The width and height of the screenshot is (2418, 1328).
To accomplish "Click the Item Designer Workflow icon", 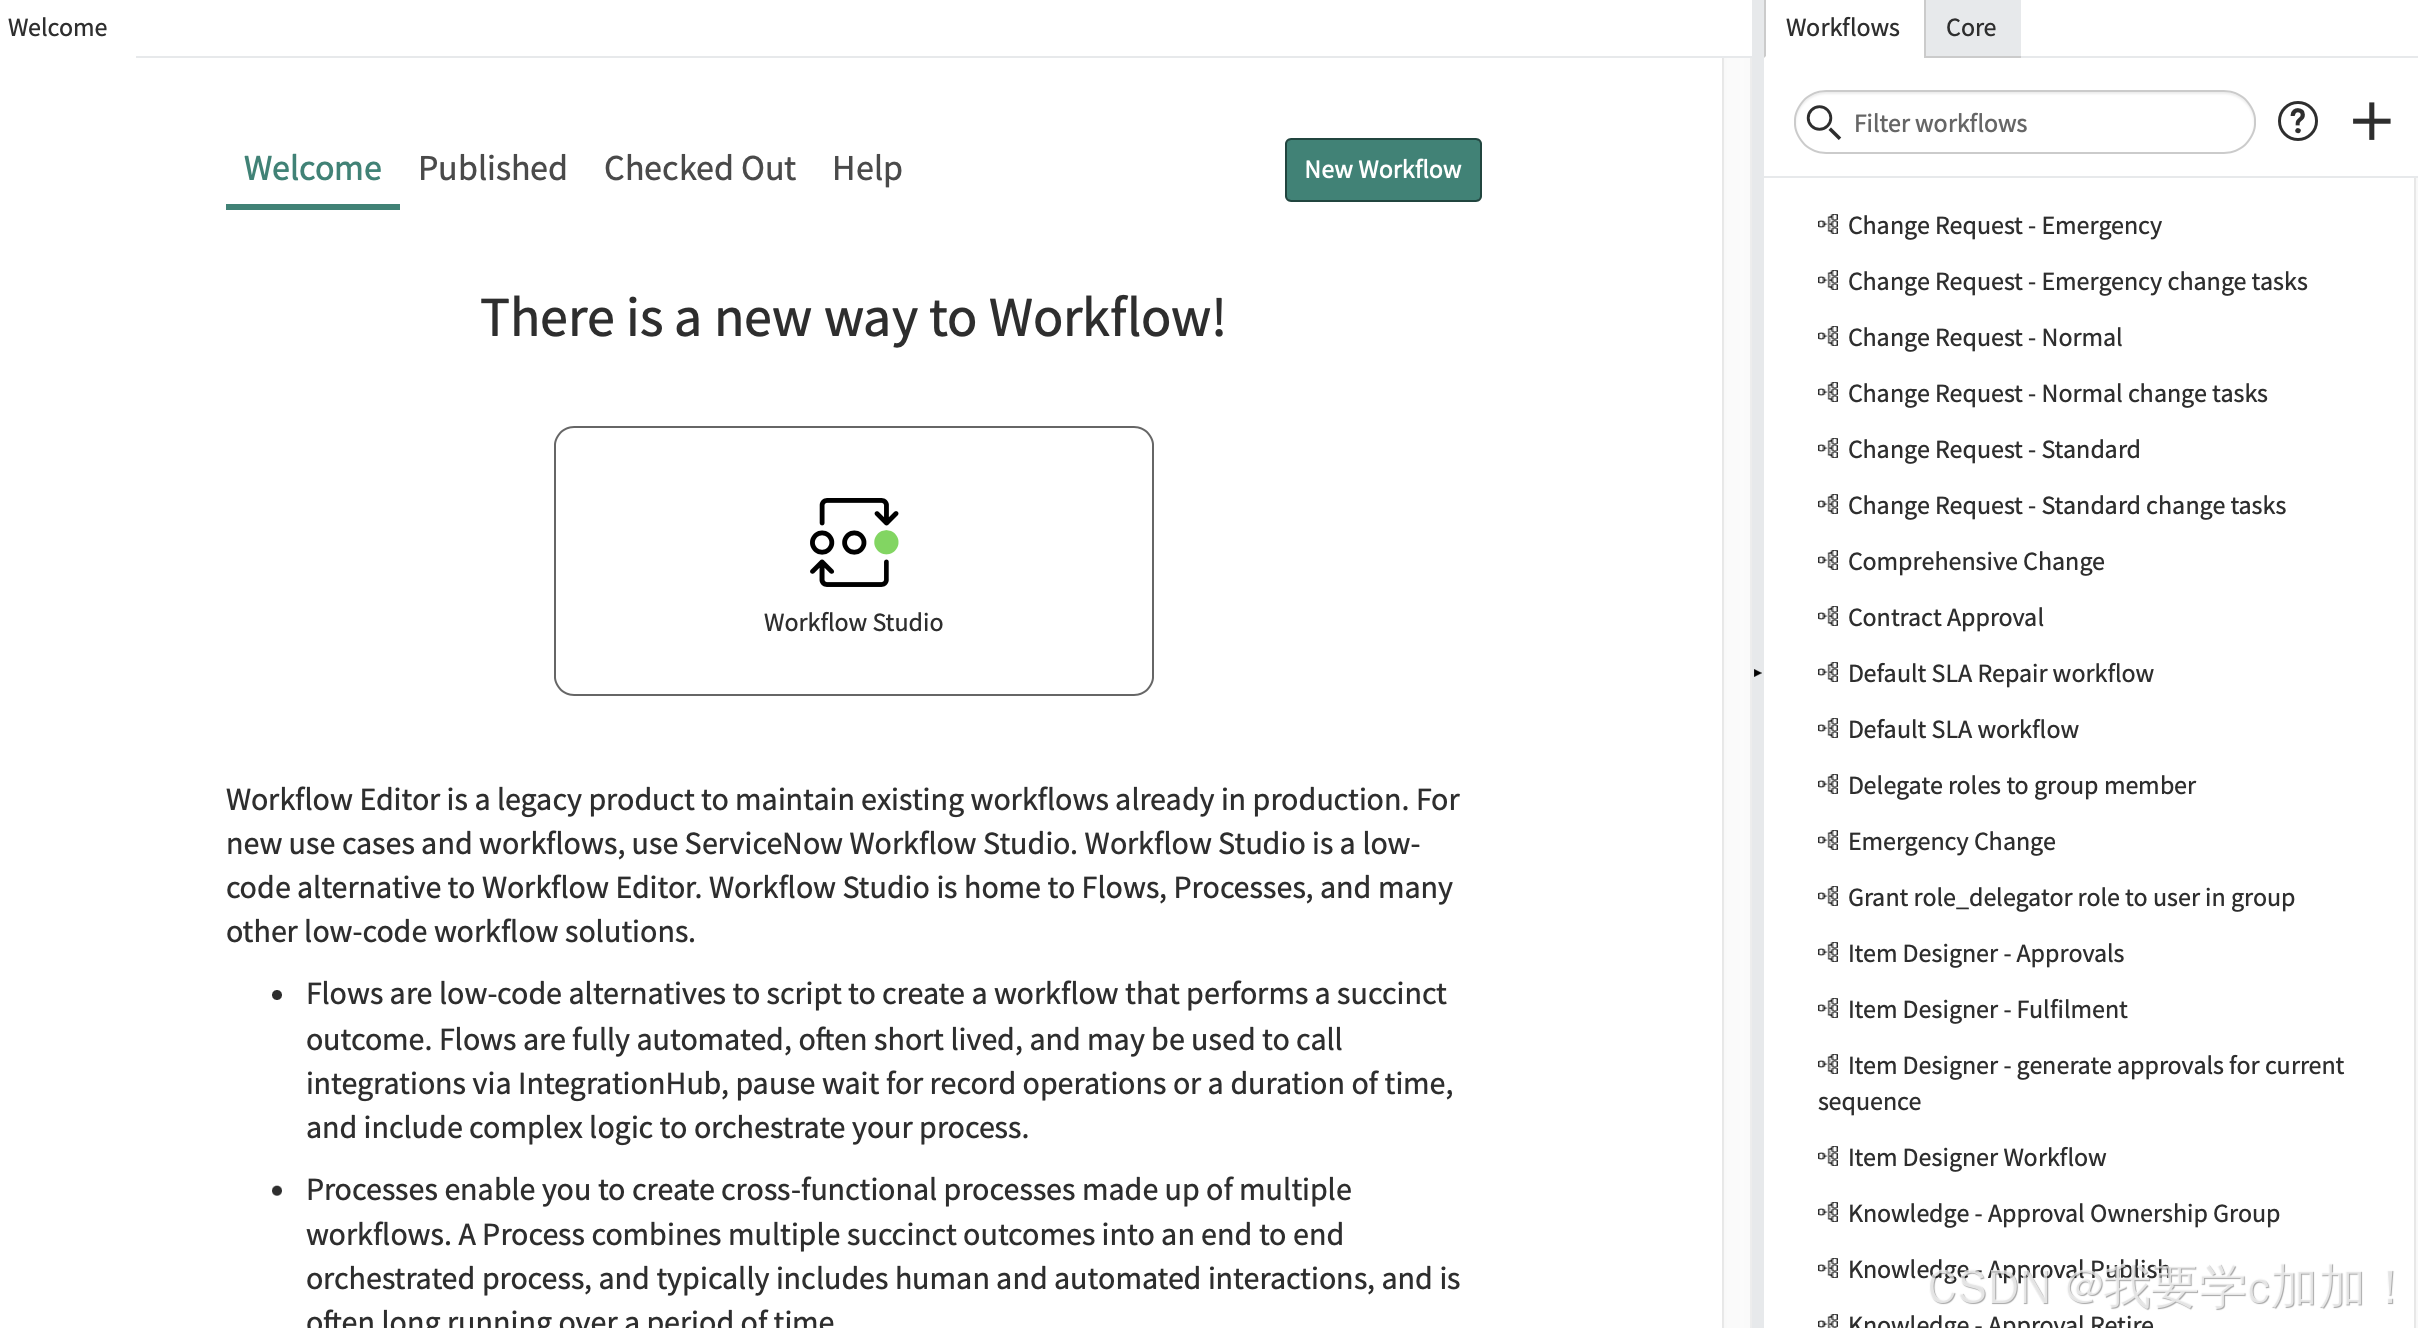I will point(1828,1157).
